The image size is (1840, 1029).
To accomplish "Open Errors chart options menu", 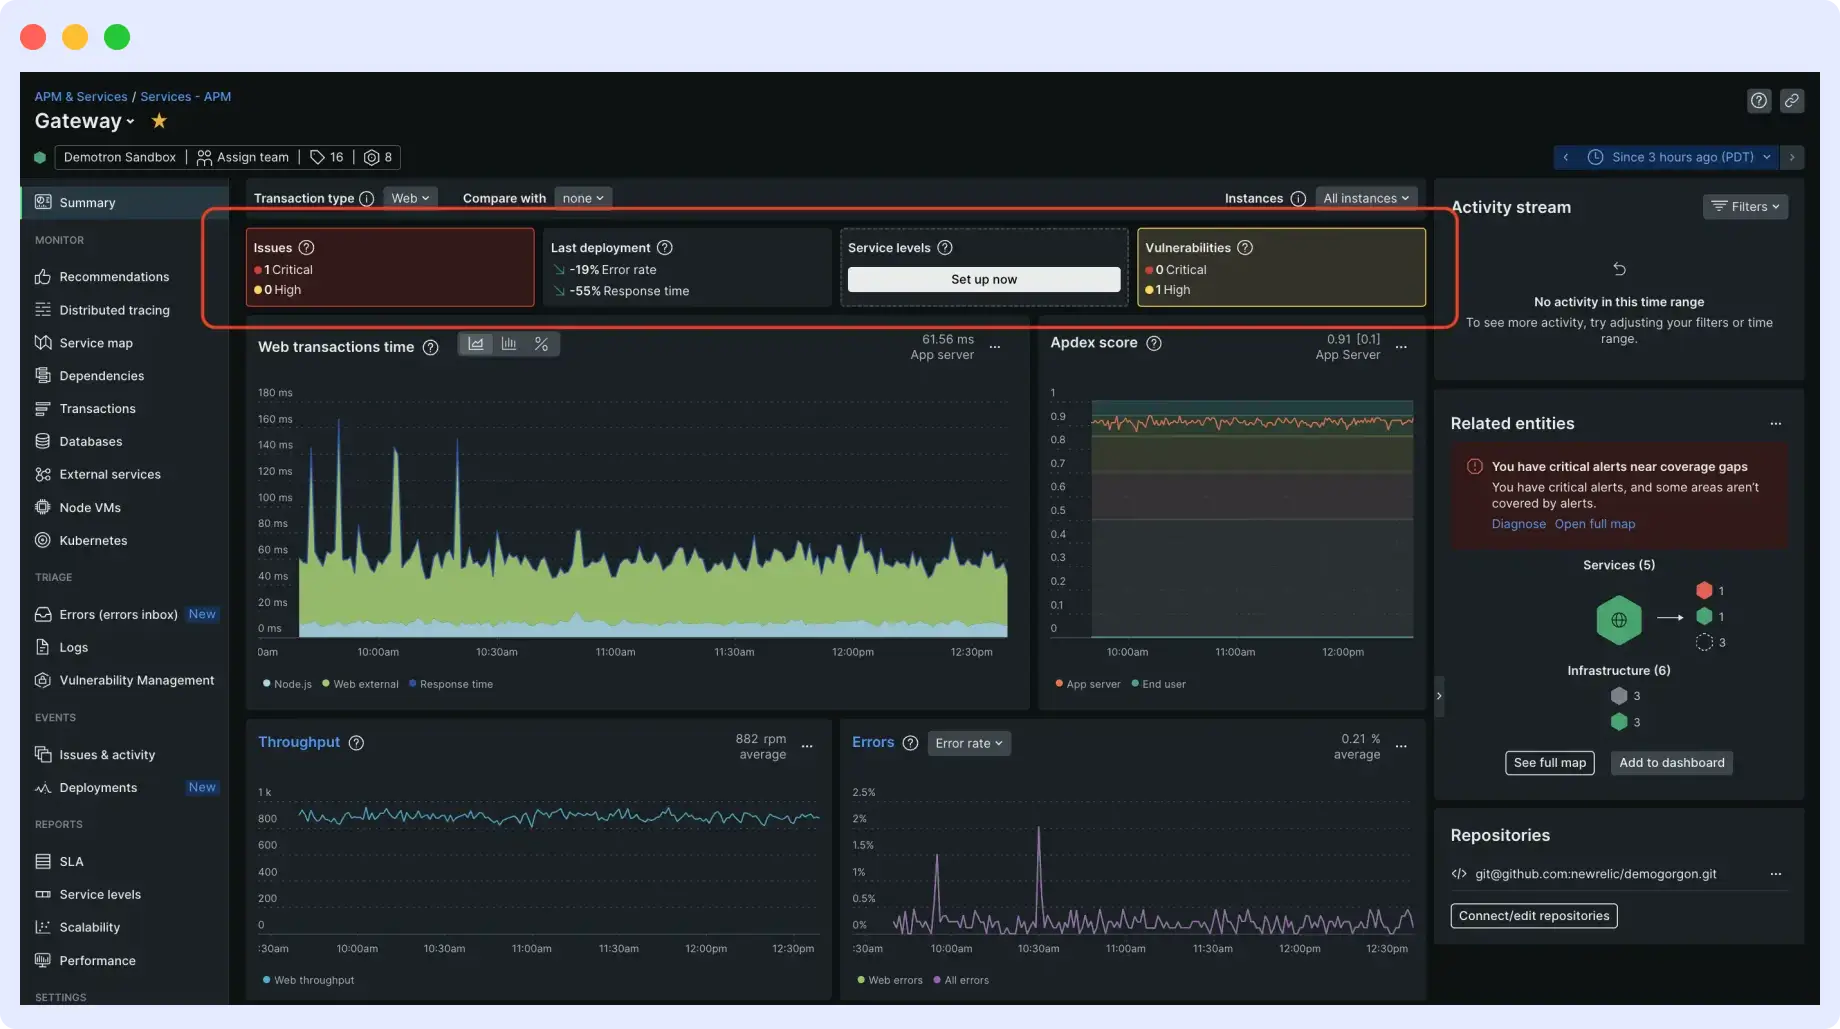I will 1401,746.
